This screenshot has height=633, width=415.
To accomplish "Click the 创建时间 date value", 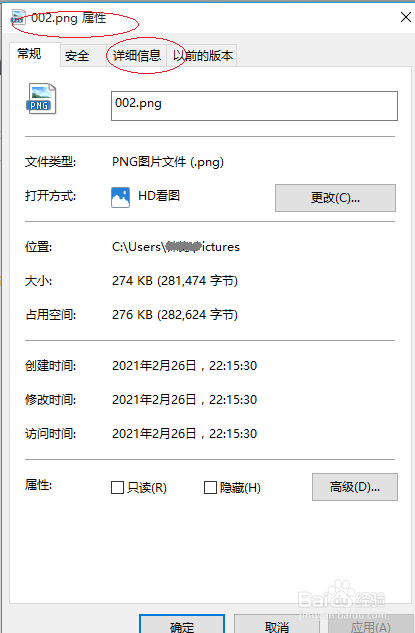I will point(184,365).
